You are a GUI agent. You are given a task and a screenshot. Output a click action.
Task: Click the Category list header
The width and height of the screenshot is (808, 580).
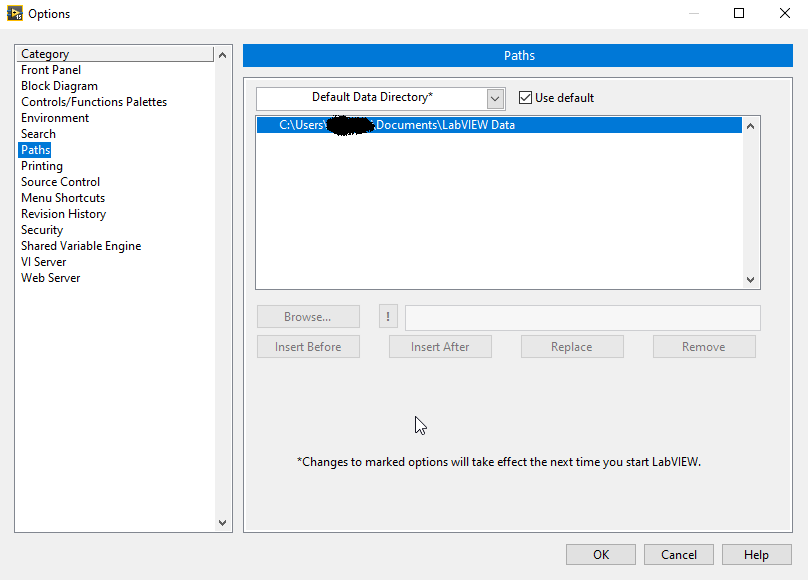115,54
